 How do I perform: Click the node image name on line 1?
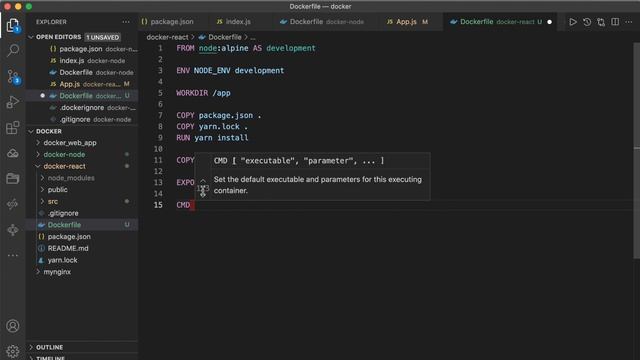[208, 48]
